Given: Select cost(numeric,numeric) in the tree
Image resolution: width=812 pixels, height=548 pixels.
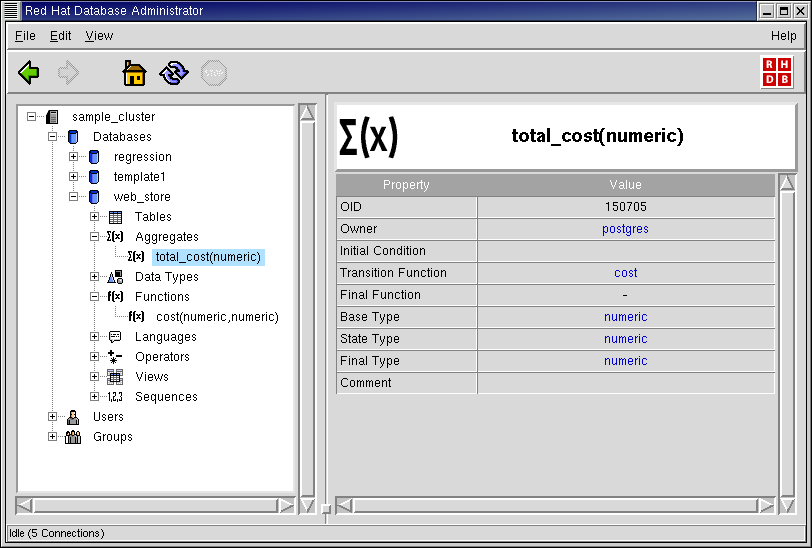Looking at the screenshot, I should tap(217, 316).
